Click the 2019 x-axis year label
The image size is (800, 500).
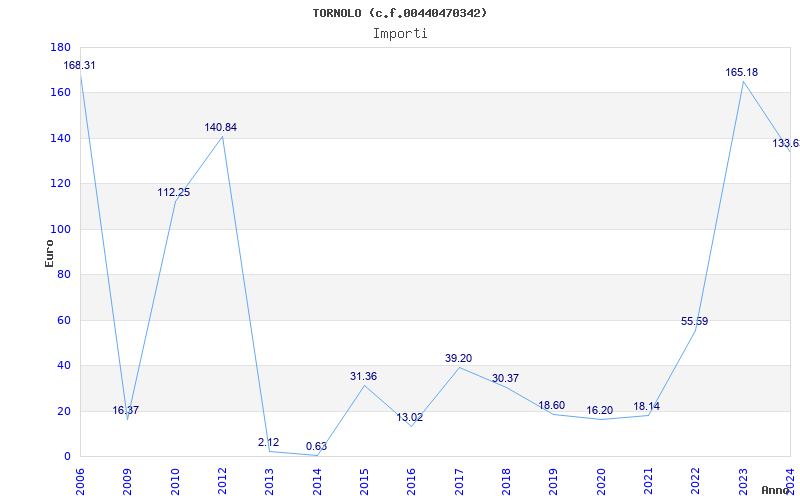[x=554, y=482]
